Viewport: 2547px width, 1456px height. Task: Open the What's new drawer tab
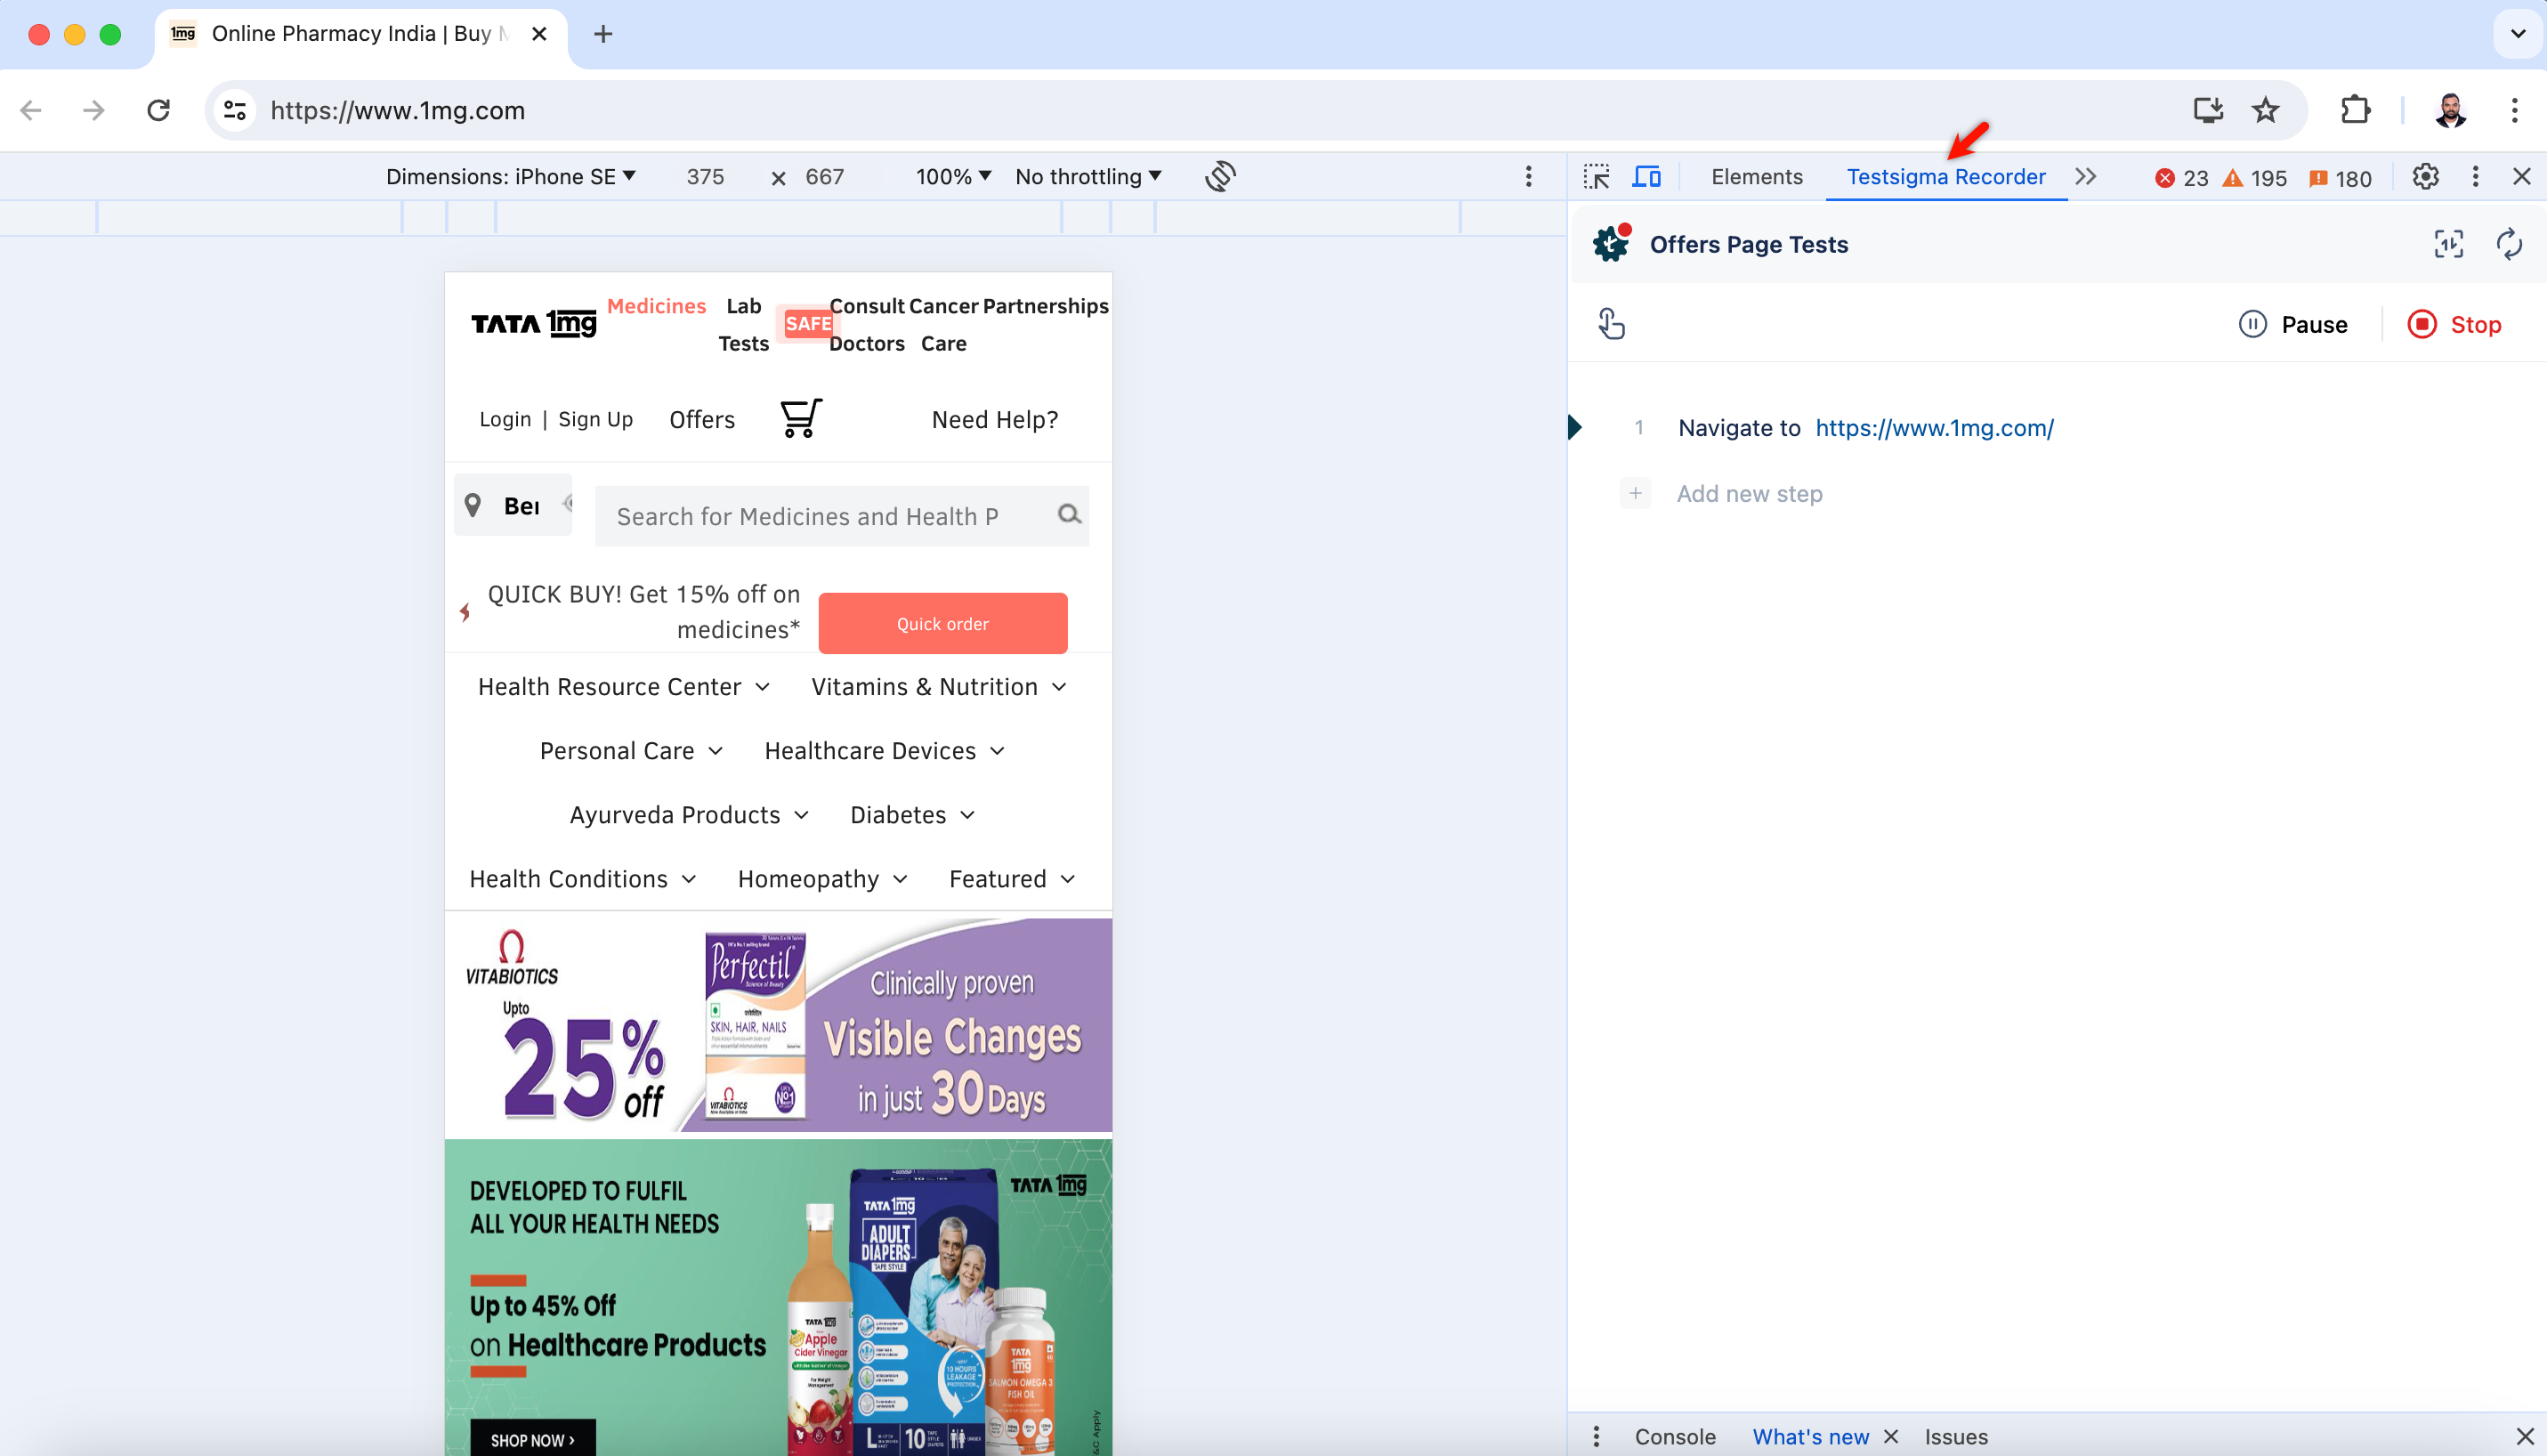(x=1810, y=1436)
